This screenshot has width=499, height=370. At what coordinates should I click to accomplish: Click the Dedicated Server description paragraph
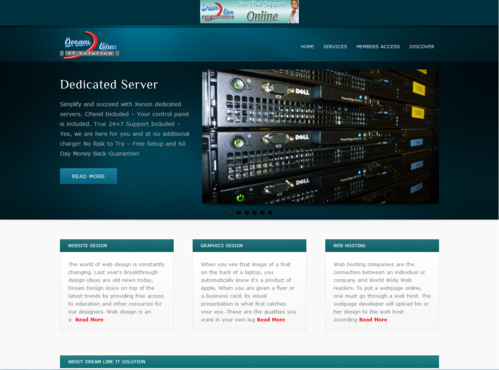pos(125,129)
